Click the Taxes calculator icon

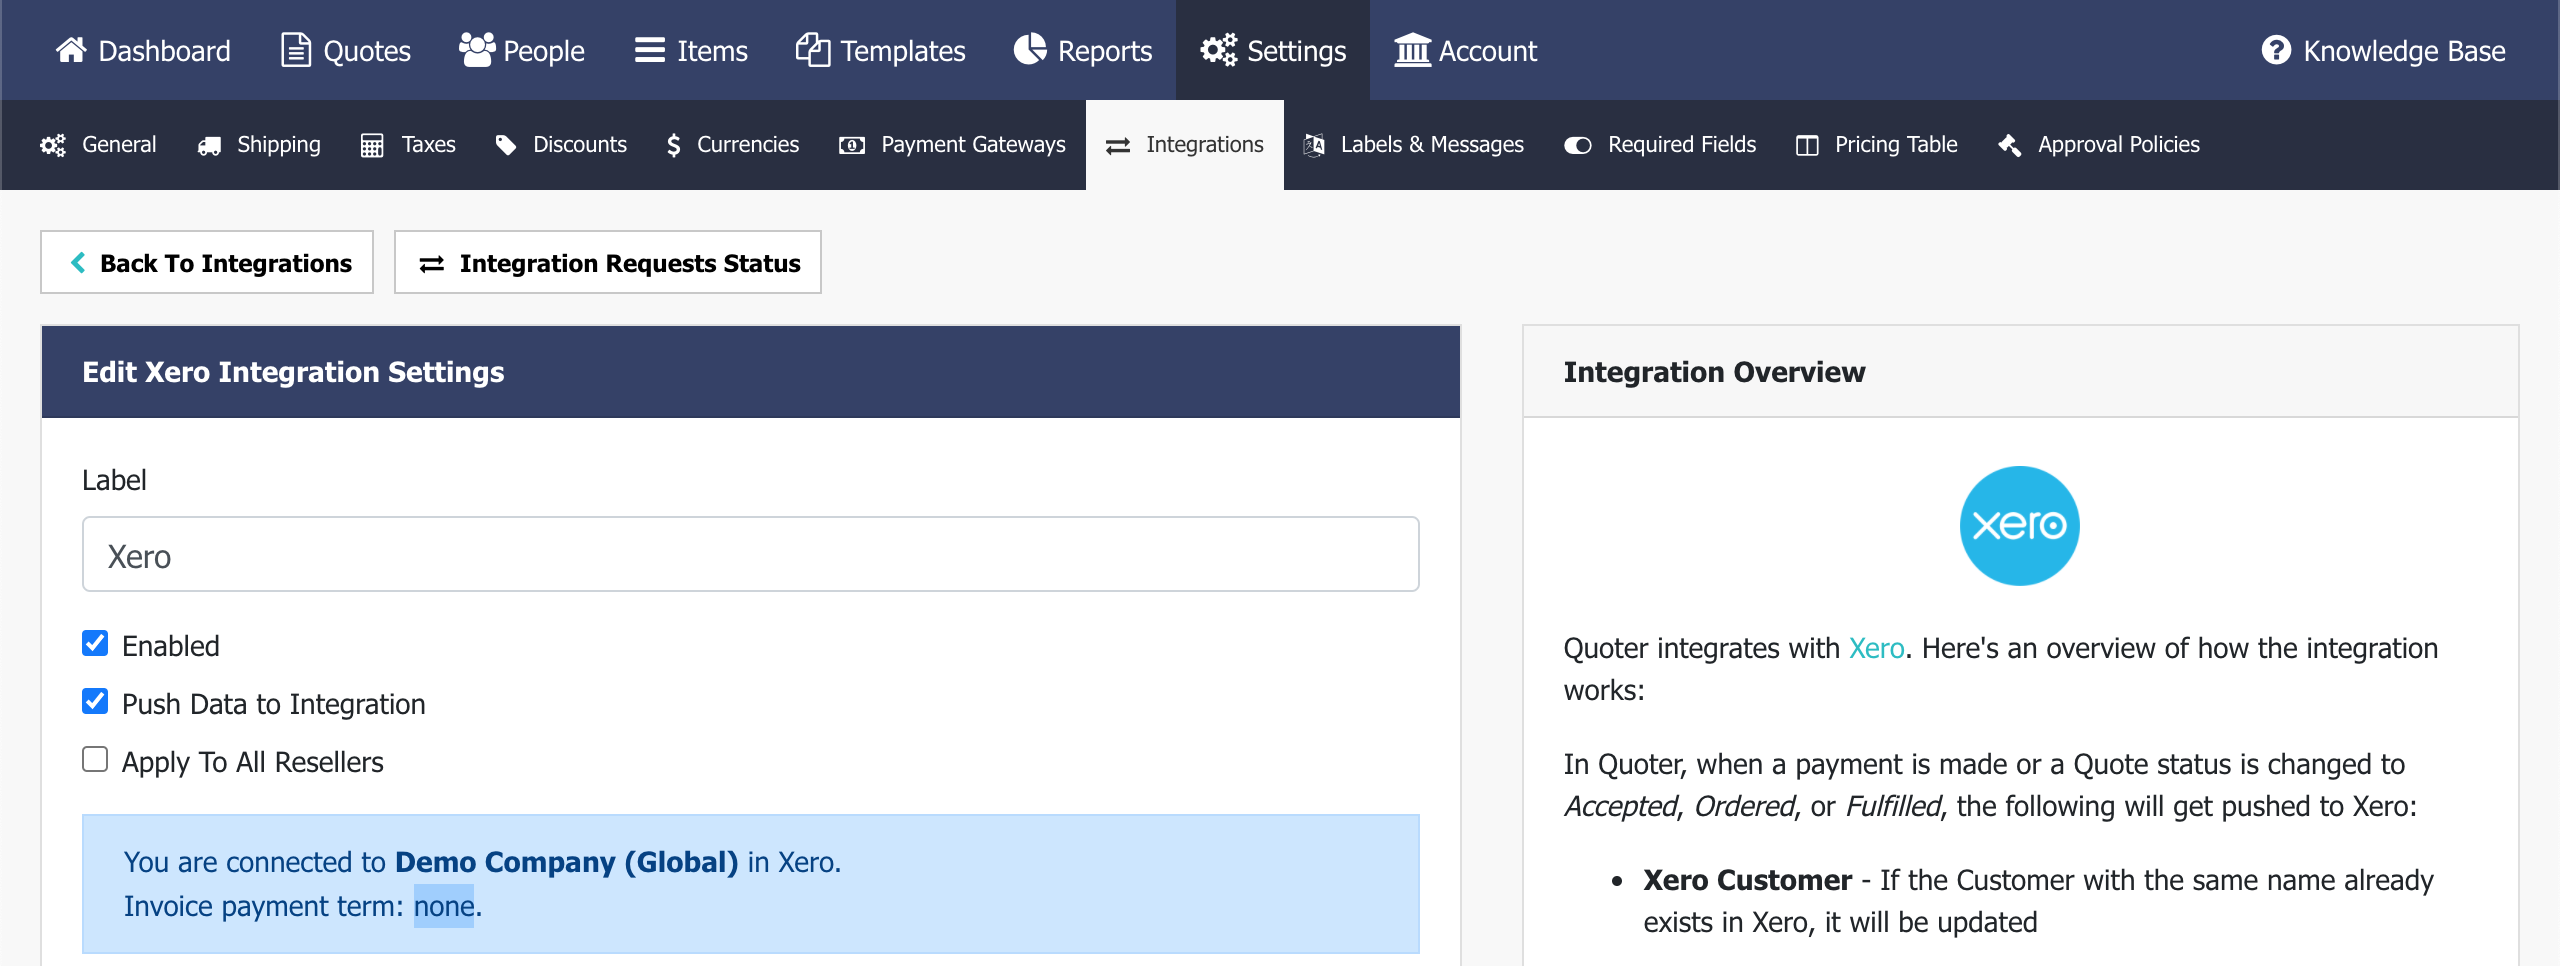(372, 146)
